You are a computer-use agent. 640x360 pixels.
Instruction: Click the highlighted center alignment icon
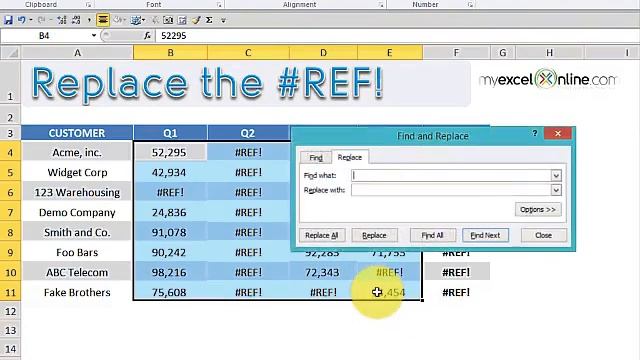(x=103, y=20)
